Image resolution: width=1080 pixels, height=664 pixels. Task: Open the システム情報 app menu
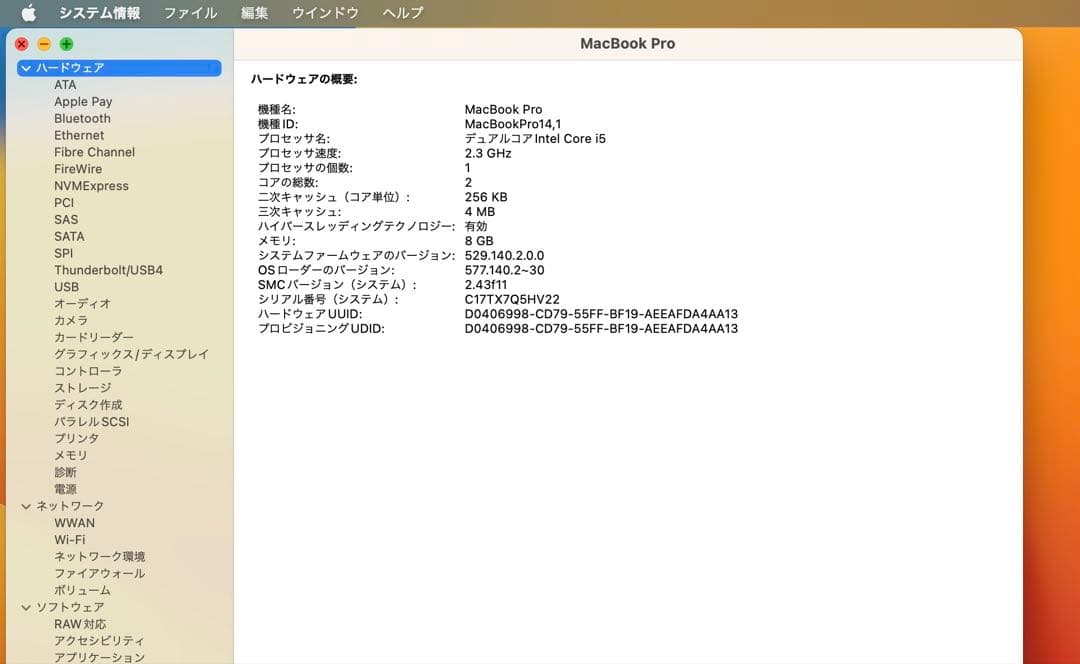coord(99,13)
